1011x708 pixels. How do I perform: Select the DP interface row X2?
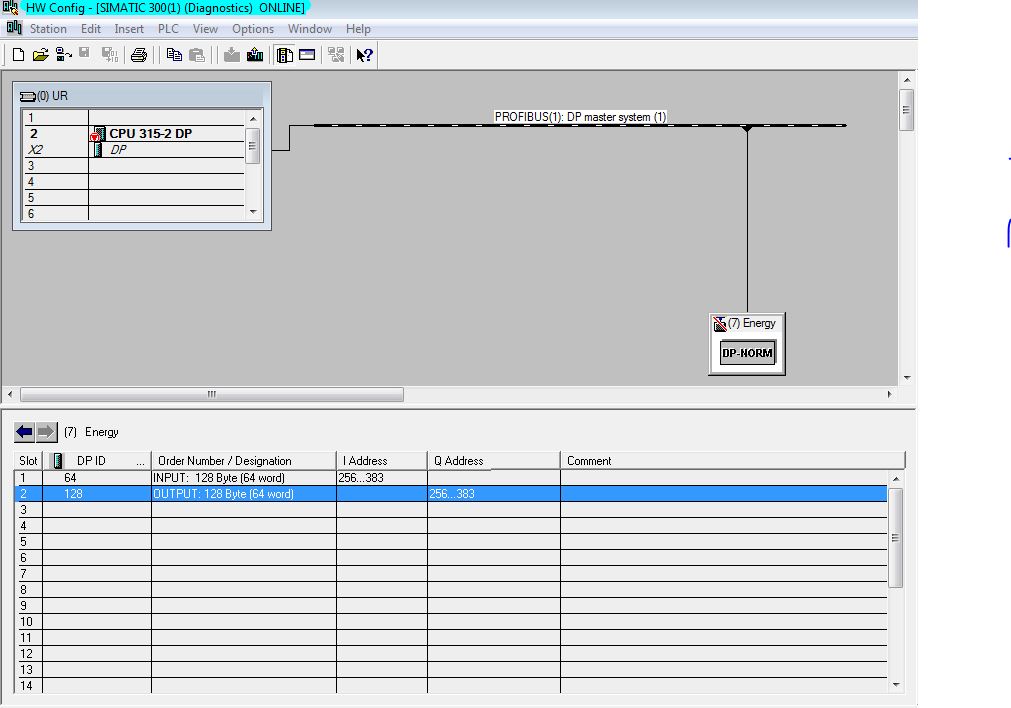118,150
